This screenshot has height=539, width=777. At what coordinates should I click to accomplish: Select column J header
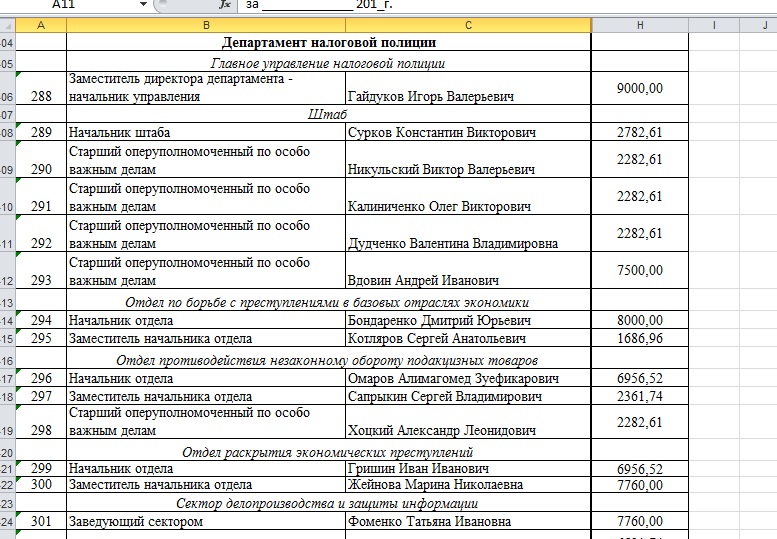tap(760, 24)
